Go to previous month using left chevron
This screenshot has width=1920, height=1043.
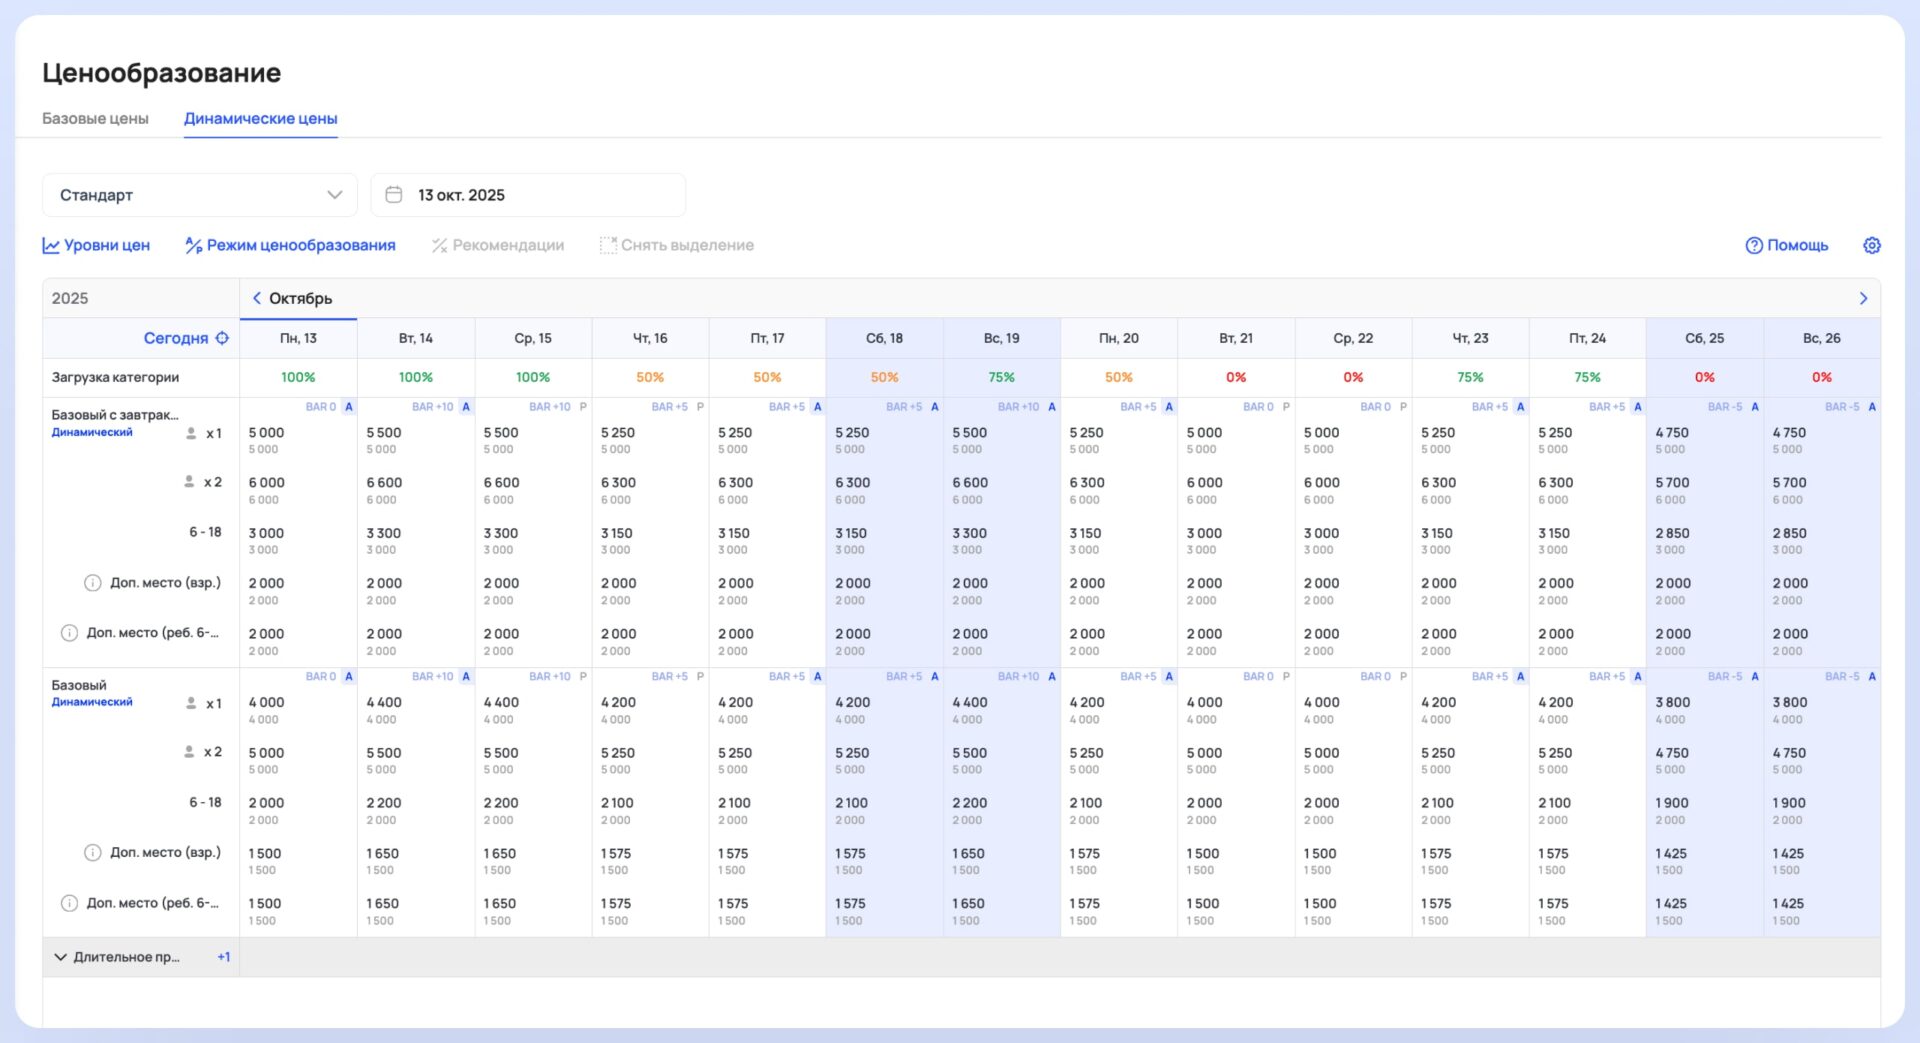point(257,298)
